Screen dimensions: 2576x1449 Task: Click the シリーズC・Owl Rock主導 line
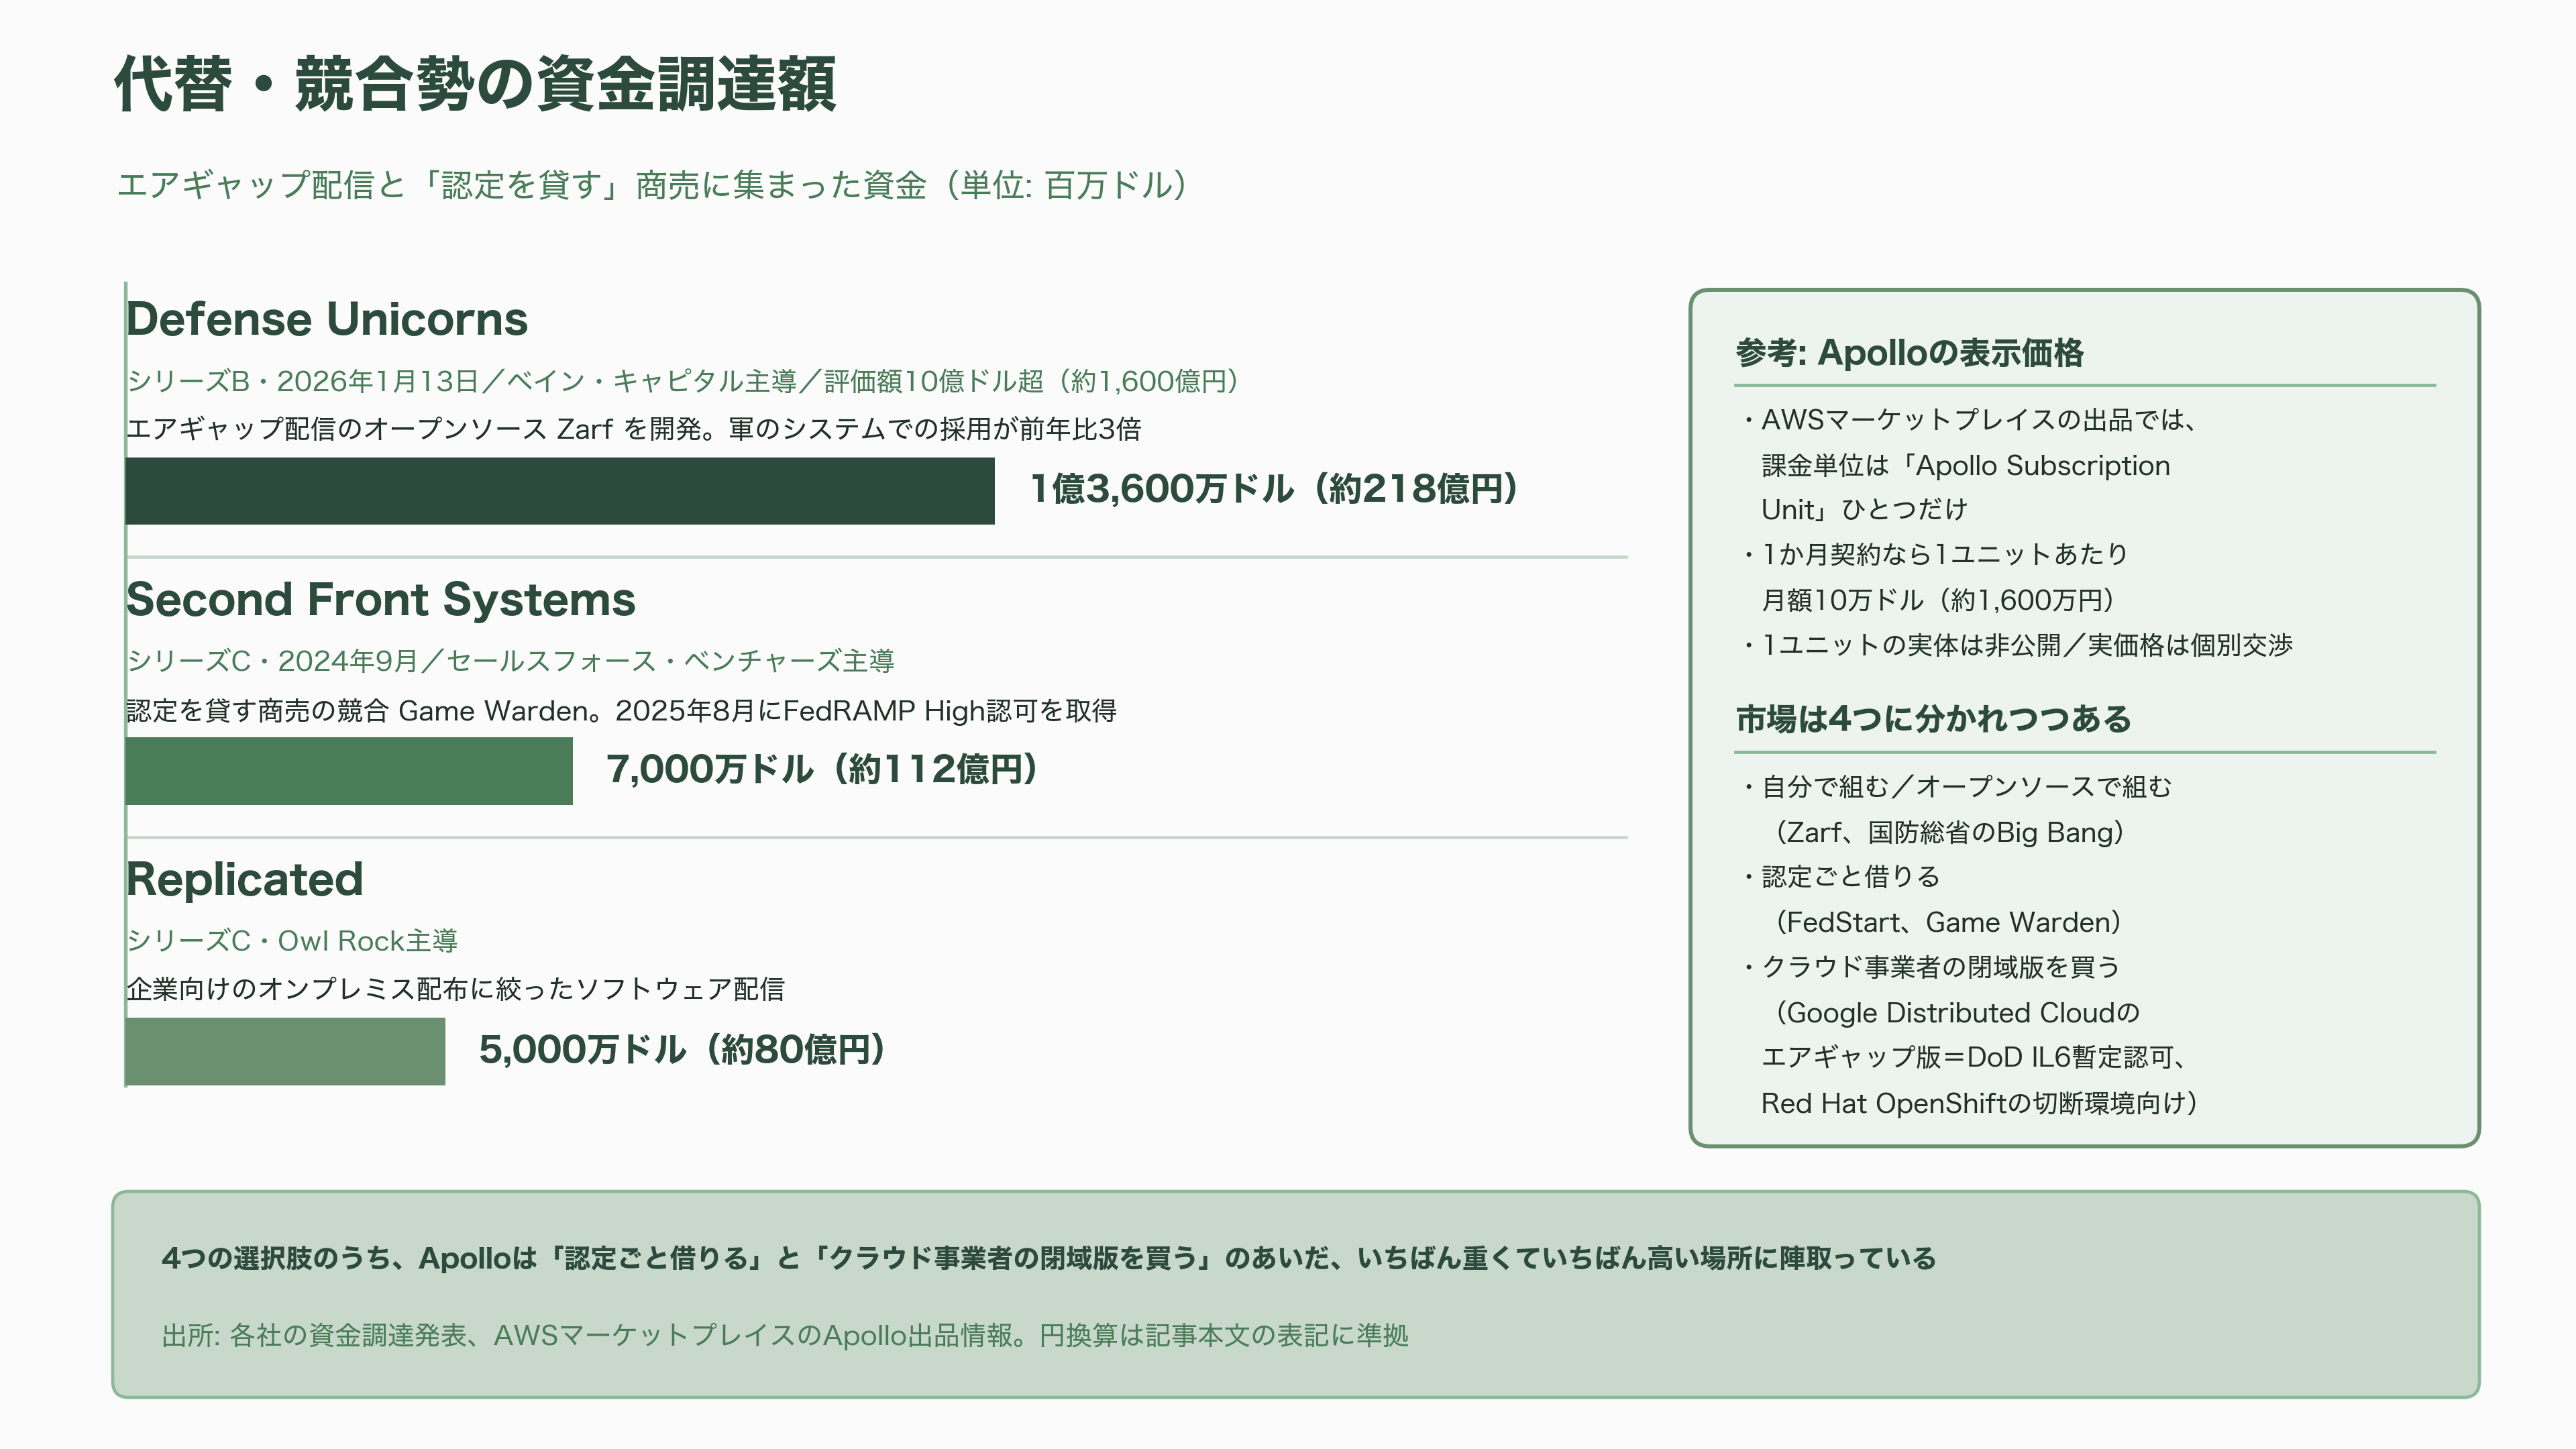click(x=292, y=941)
